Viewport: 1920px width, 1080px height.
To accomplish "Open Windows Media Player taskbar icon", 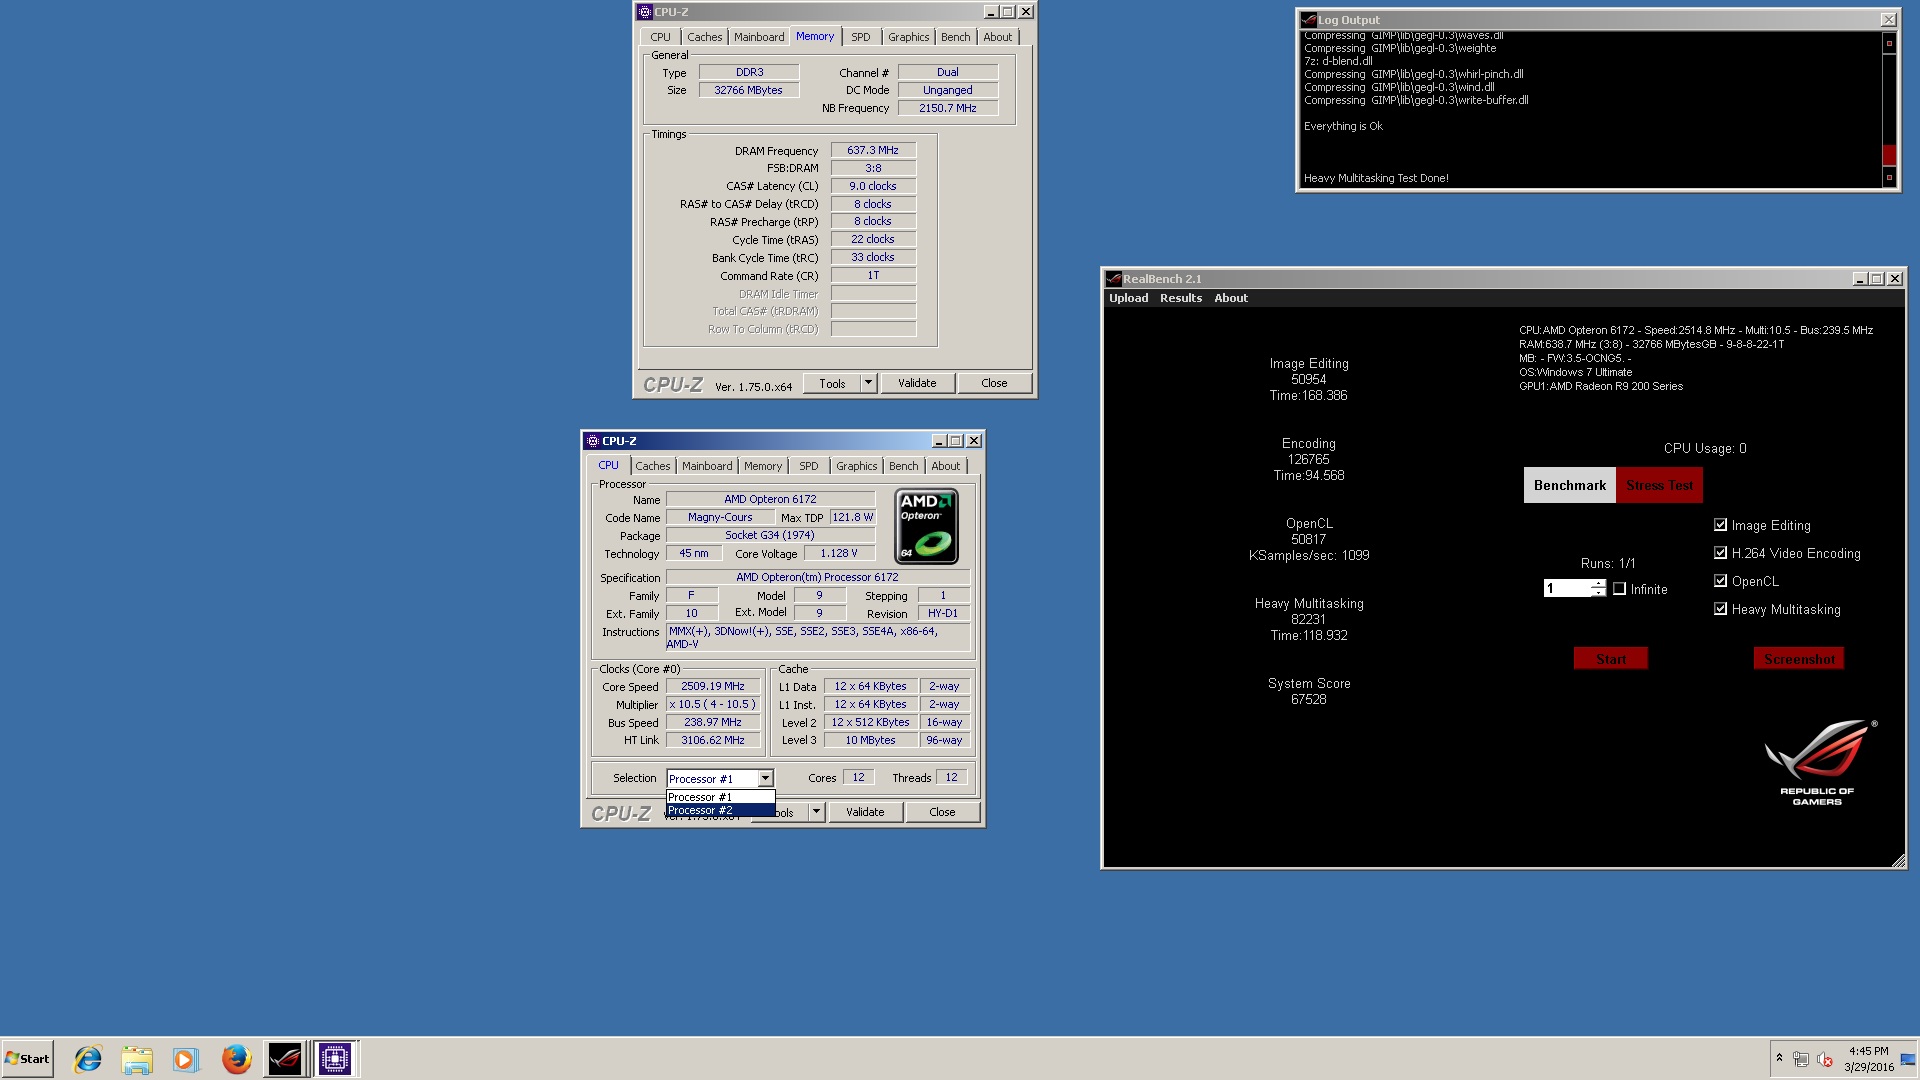I will click(x=186, y=1059).
